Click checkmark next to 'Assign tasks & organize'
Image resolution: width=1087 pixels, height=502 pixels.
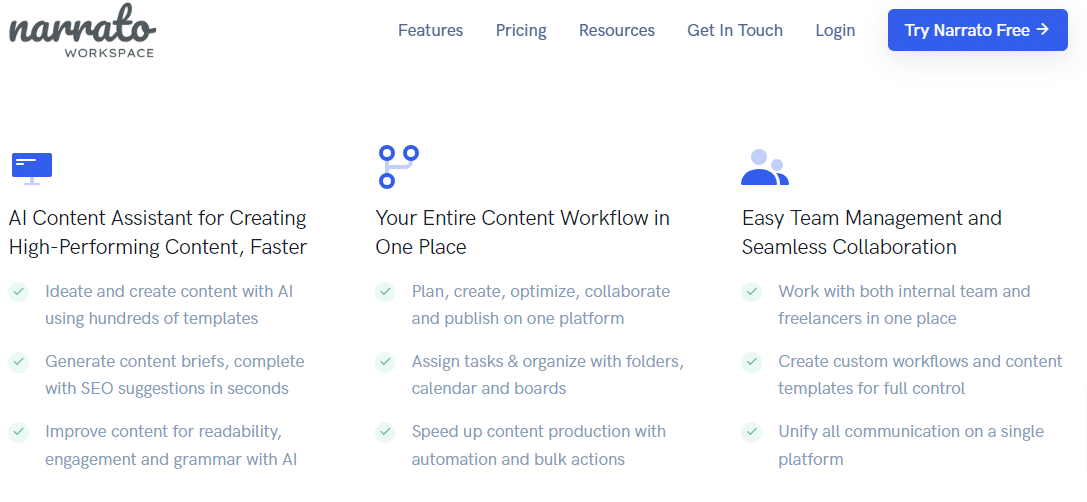(385, 362)
